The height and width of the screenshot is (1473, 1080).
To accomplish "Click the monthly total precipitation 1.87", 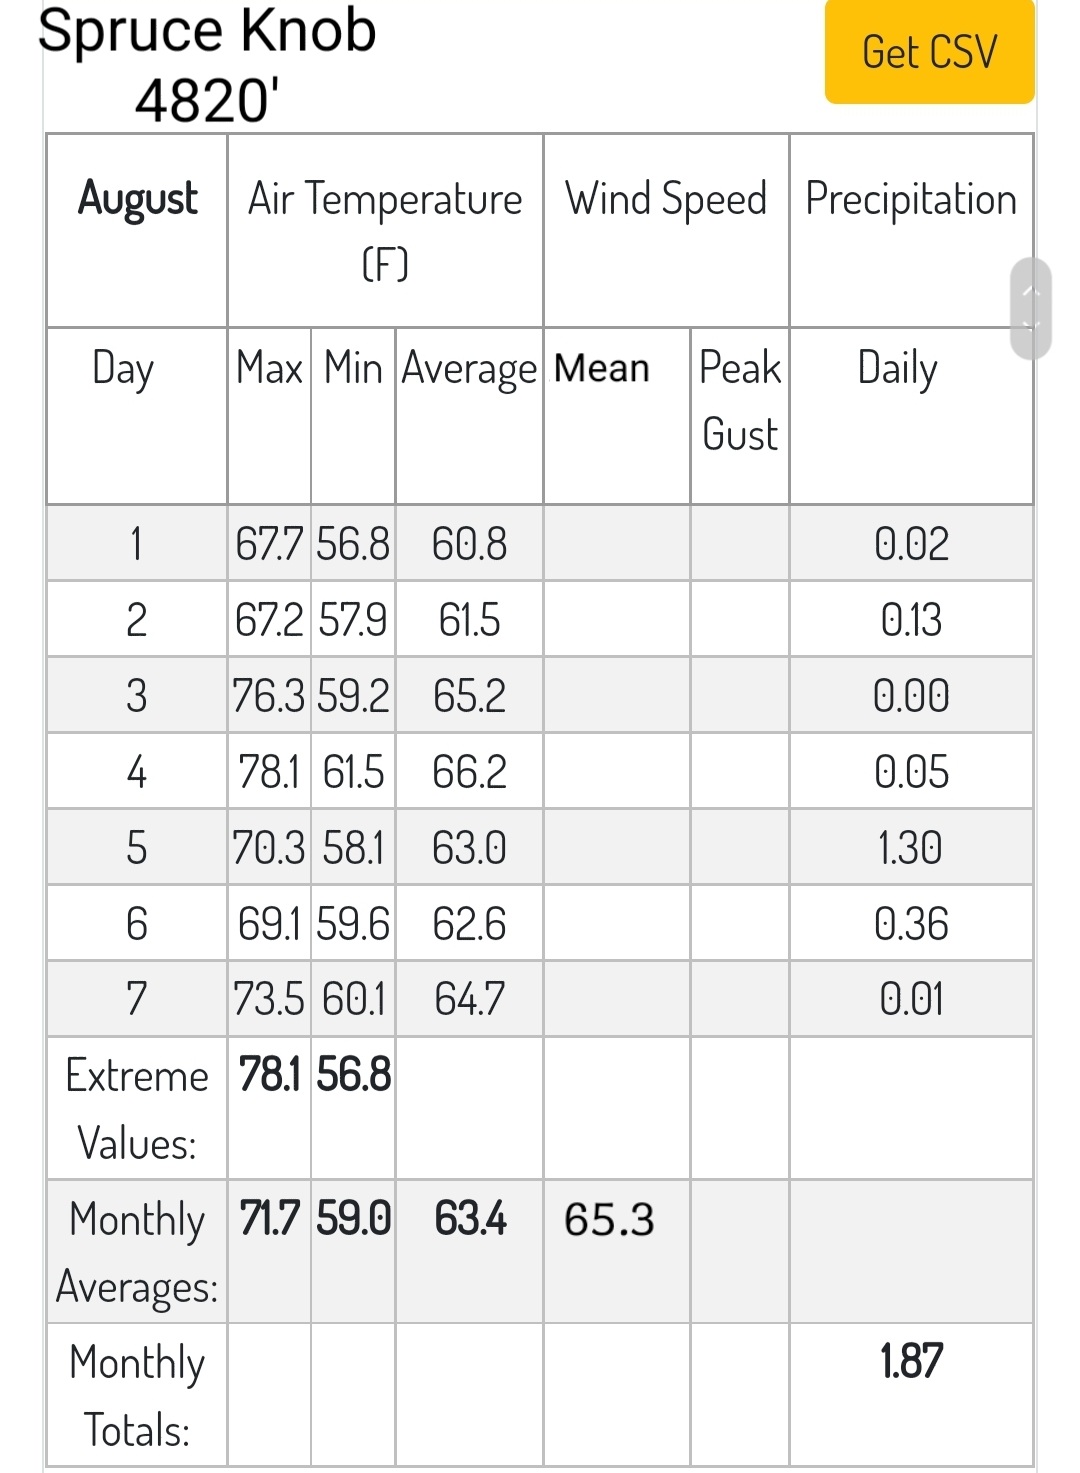I will point(911,1361).
